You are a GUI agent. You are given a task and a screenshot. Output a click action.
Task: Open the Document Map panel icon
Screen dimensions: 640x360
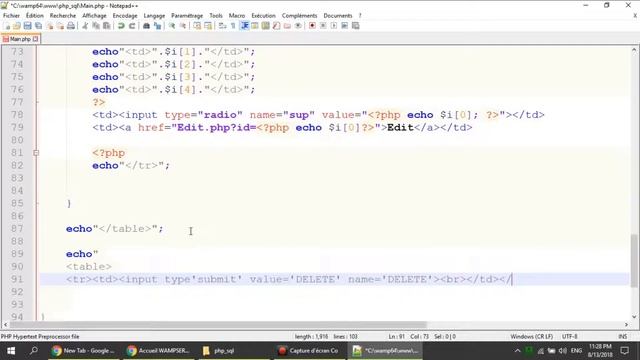pyautogui.click(x=265, y=26)
